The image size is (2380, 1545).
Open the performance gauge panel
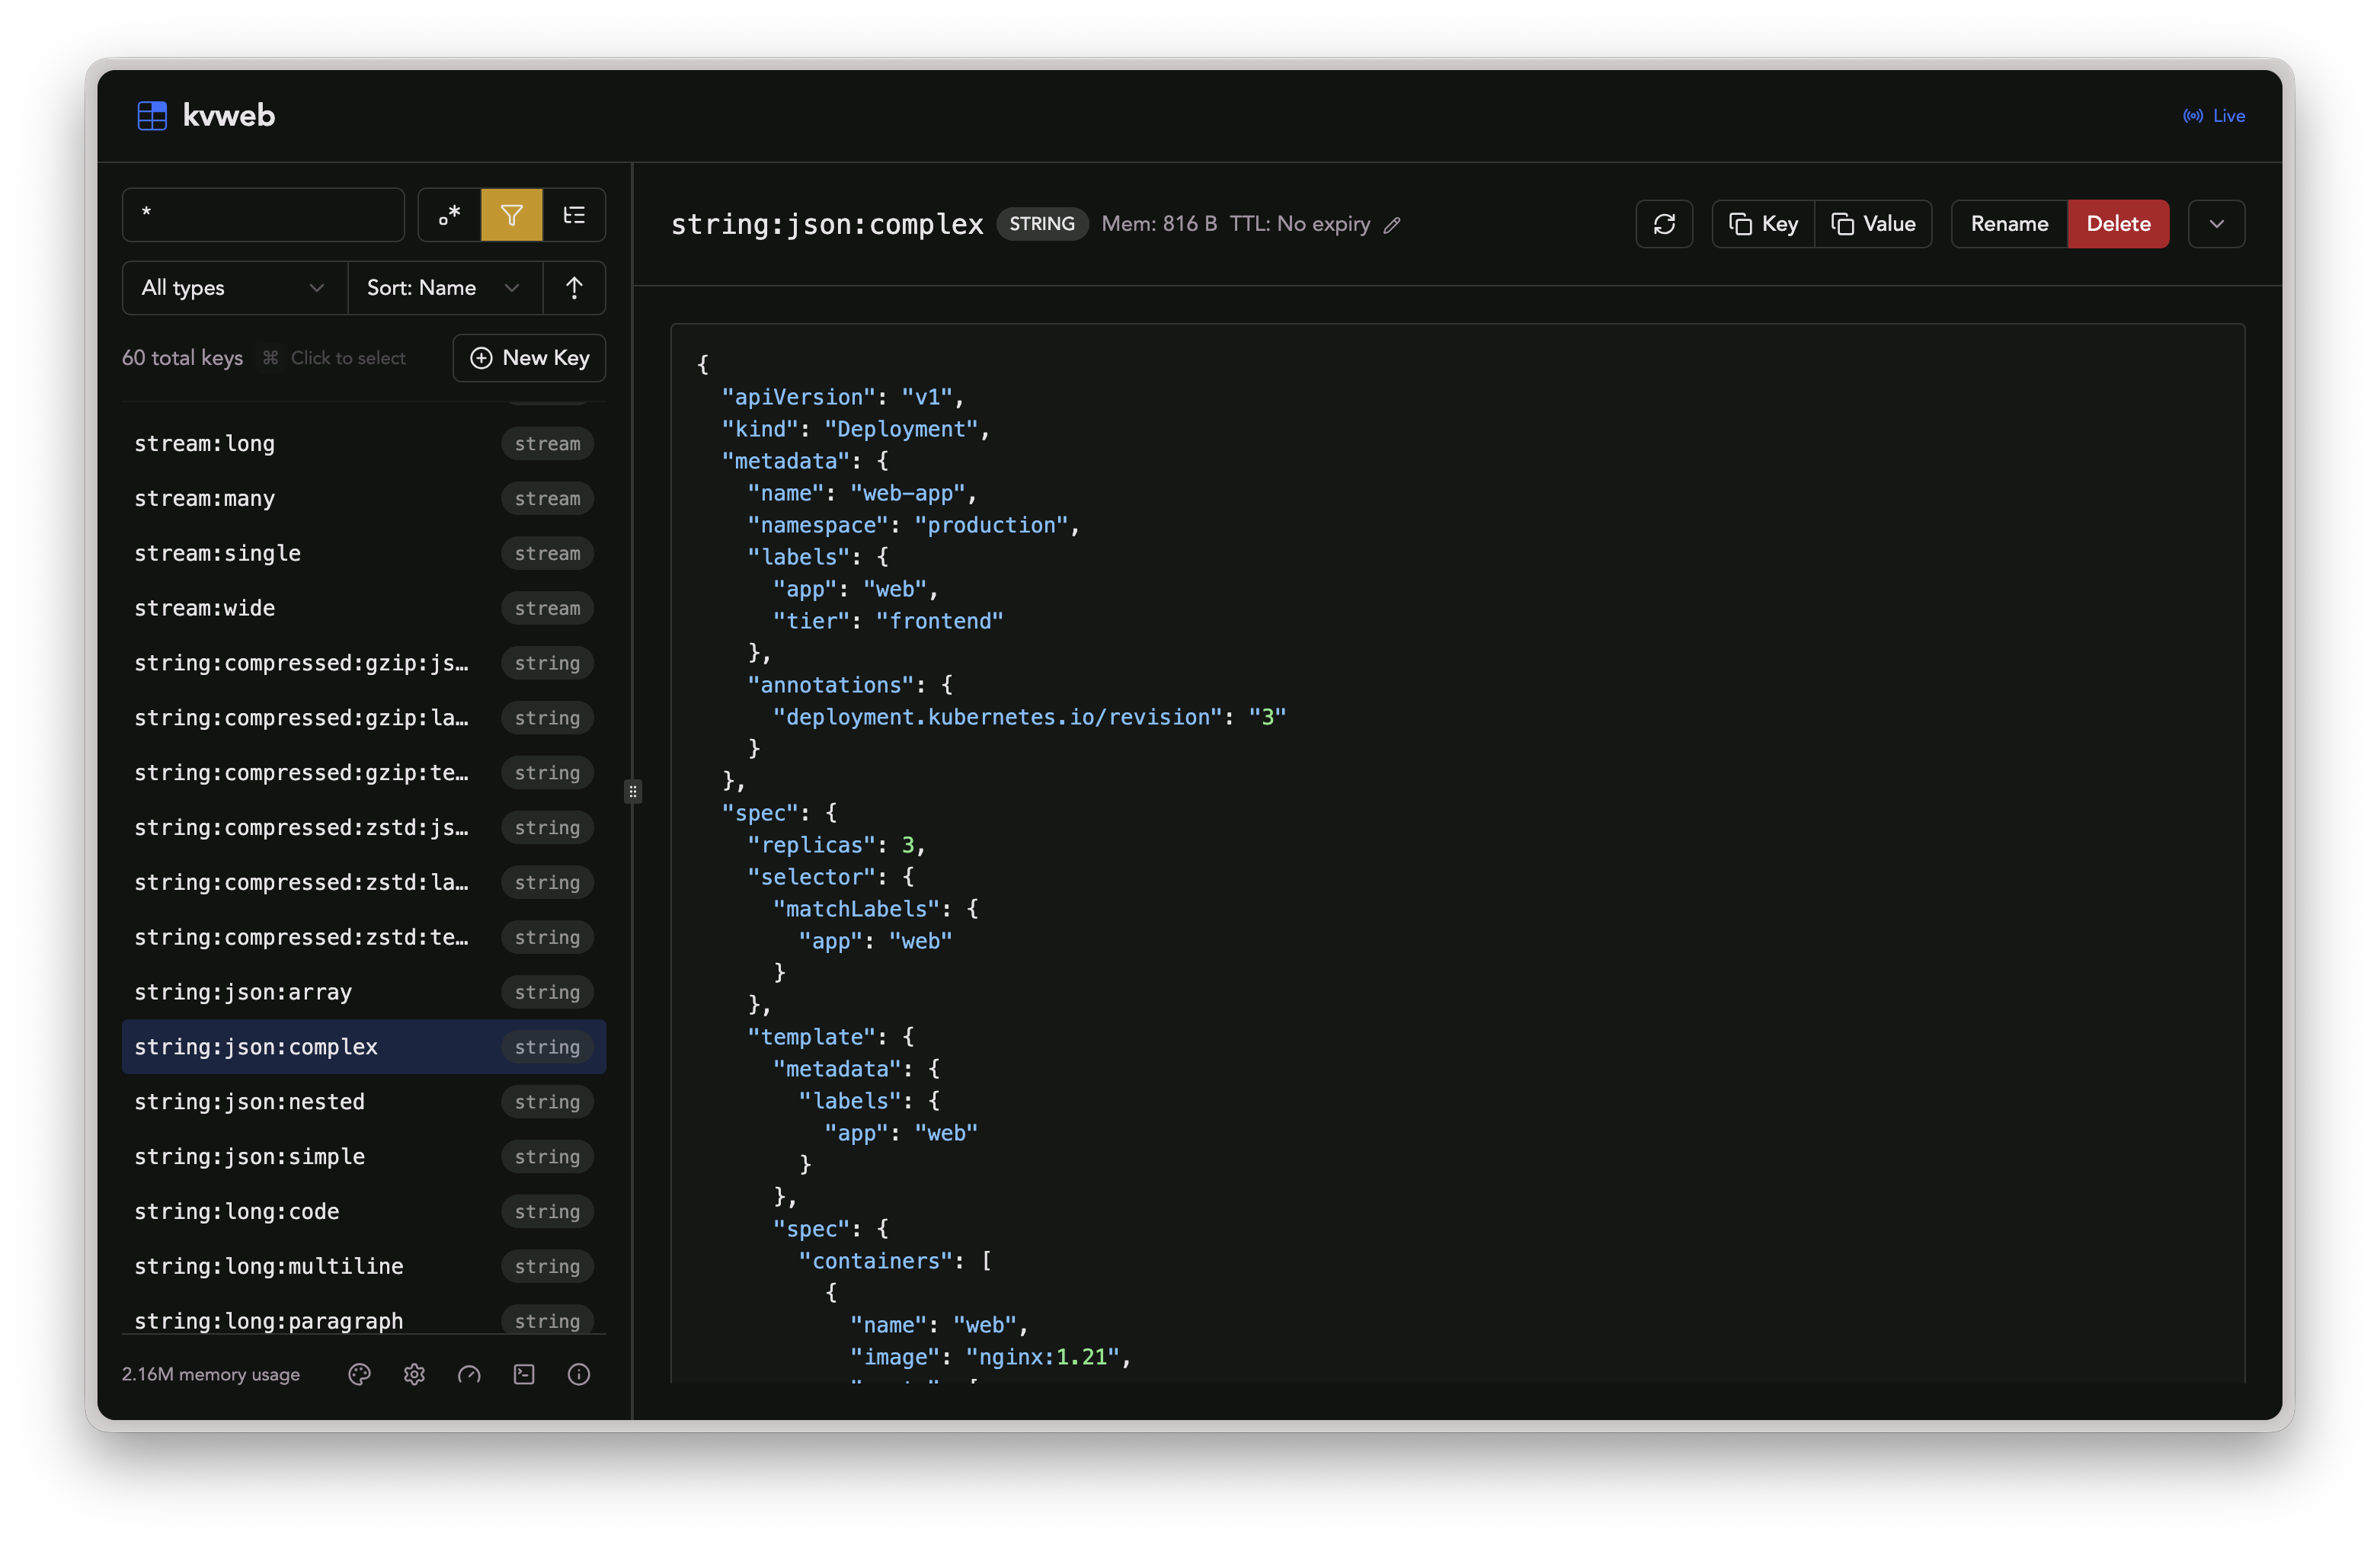469,1374
